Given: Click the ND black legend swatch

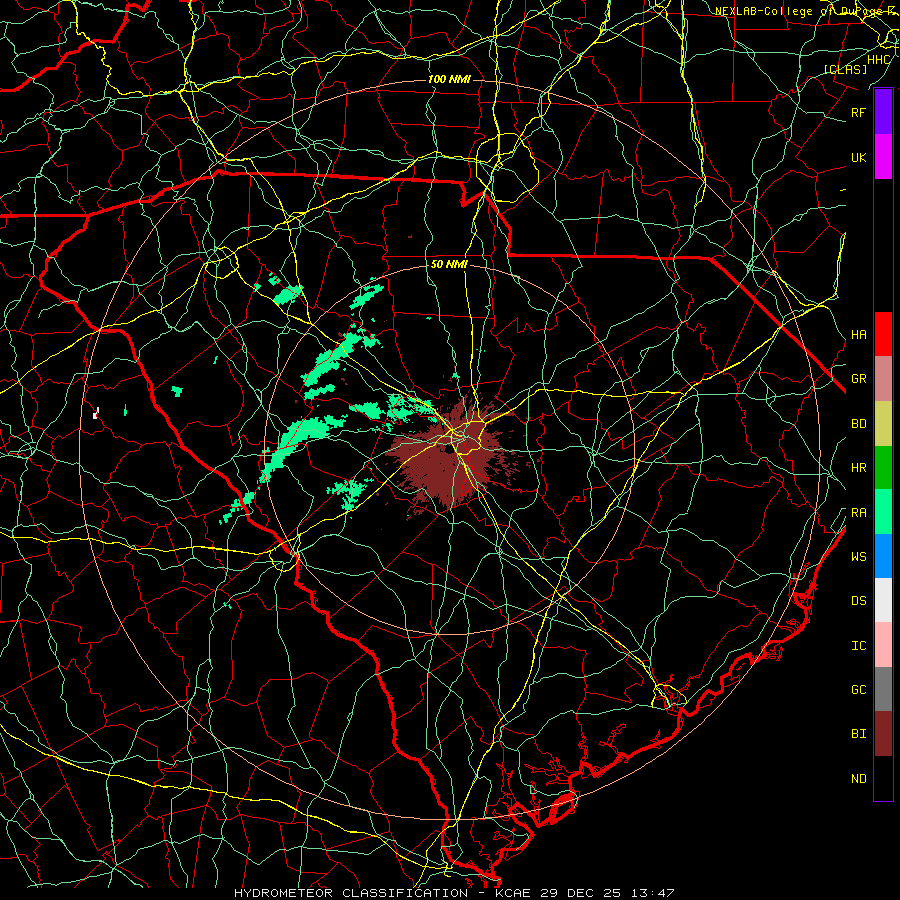Looking at the screenshot, I should coord(883,778).
